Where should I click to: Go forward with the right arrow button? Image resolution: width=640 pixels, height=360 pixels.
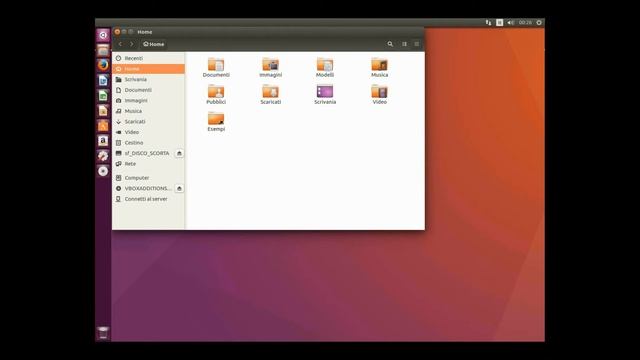[x=131, y=44]
